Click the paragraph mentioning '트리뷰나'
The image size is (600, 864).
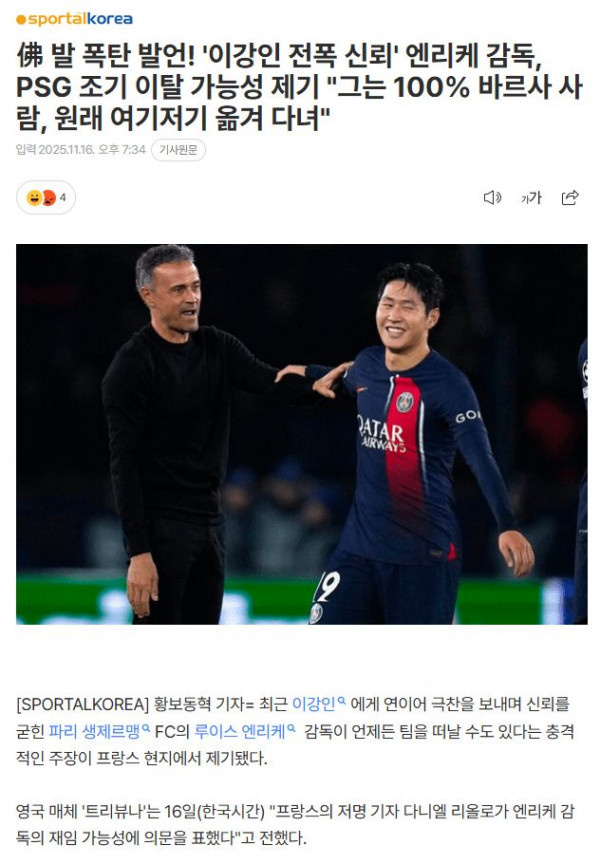coord(295,825)
